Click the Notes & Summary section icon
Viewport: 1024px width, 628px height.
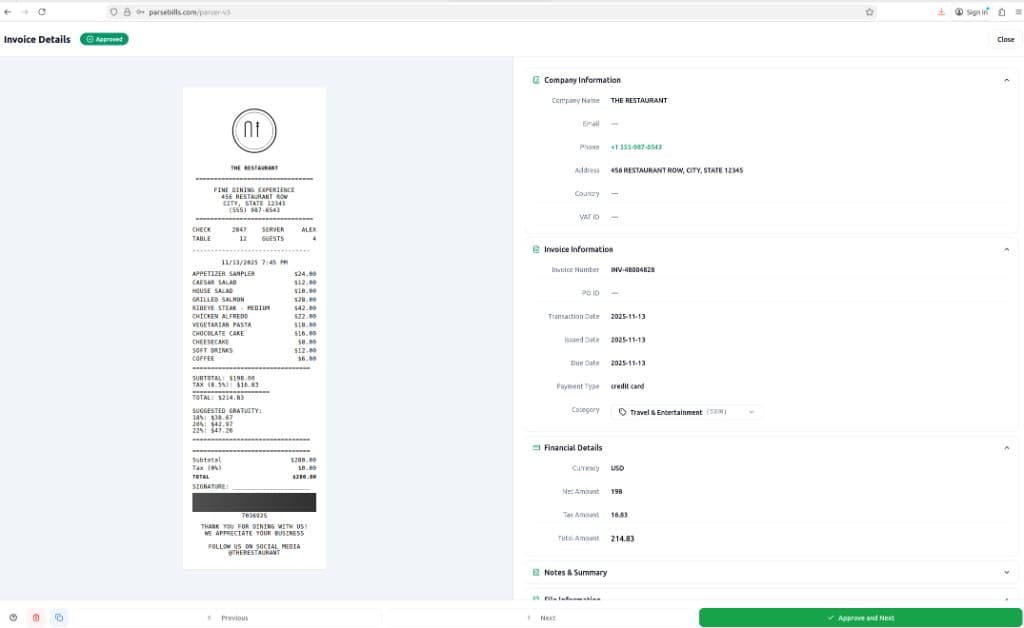[x=534, y=572]
